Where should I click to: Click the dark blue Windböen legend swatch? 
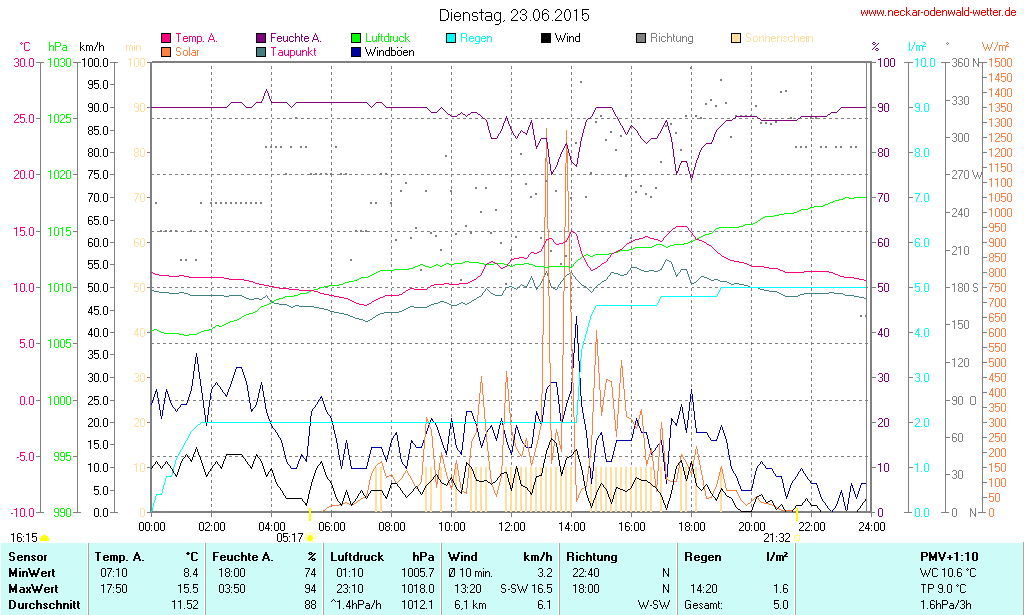(357, 52)
